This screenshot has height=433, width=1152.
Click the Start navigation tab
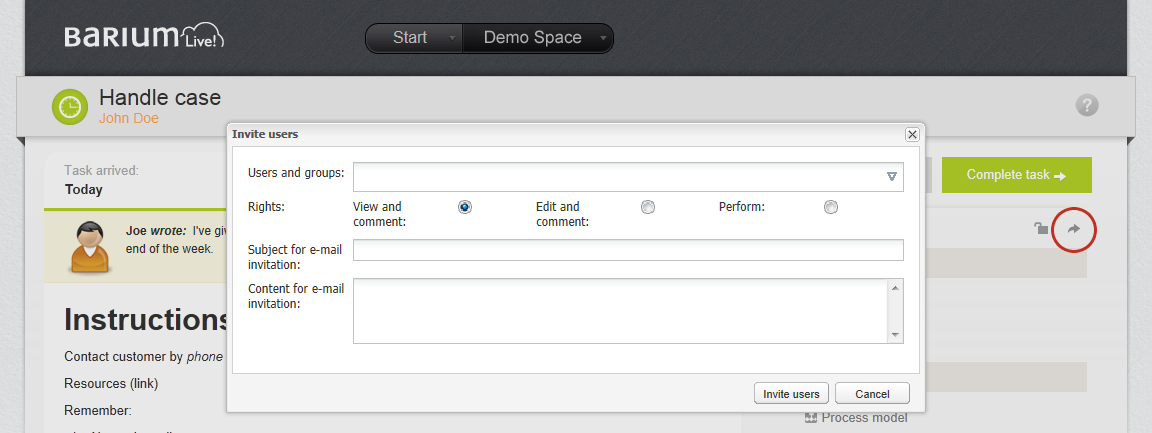coord(410,38)
